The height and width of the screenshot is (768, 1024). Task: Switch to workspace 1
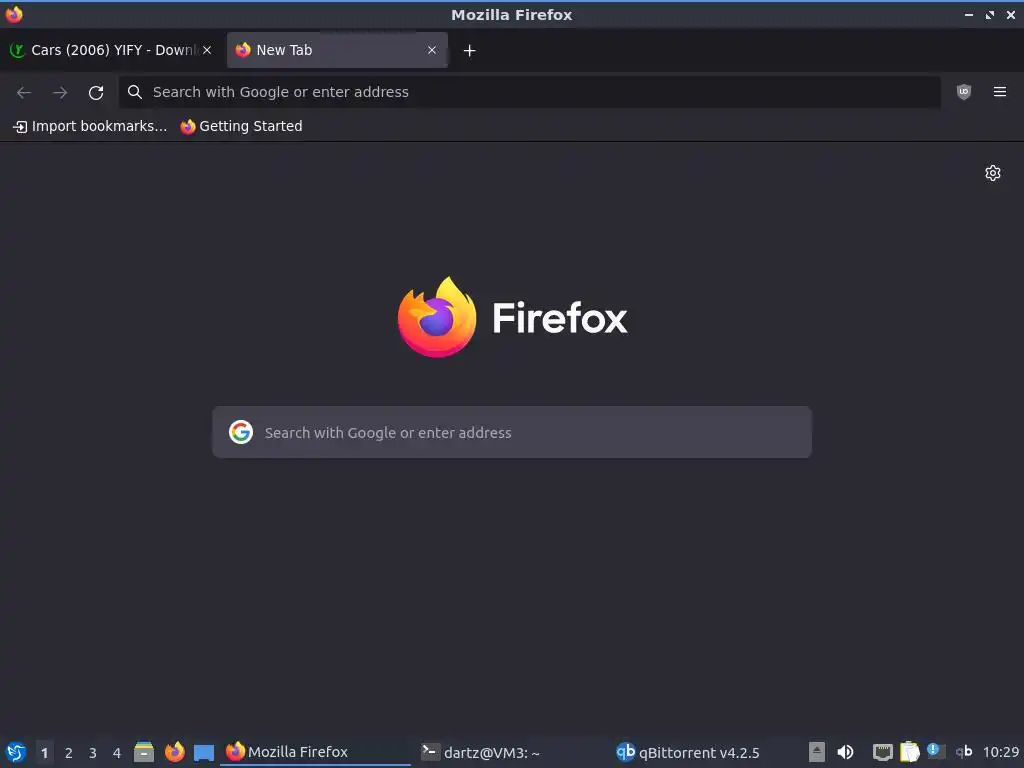coord(44,753)
